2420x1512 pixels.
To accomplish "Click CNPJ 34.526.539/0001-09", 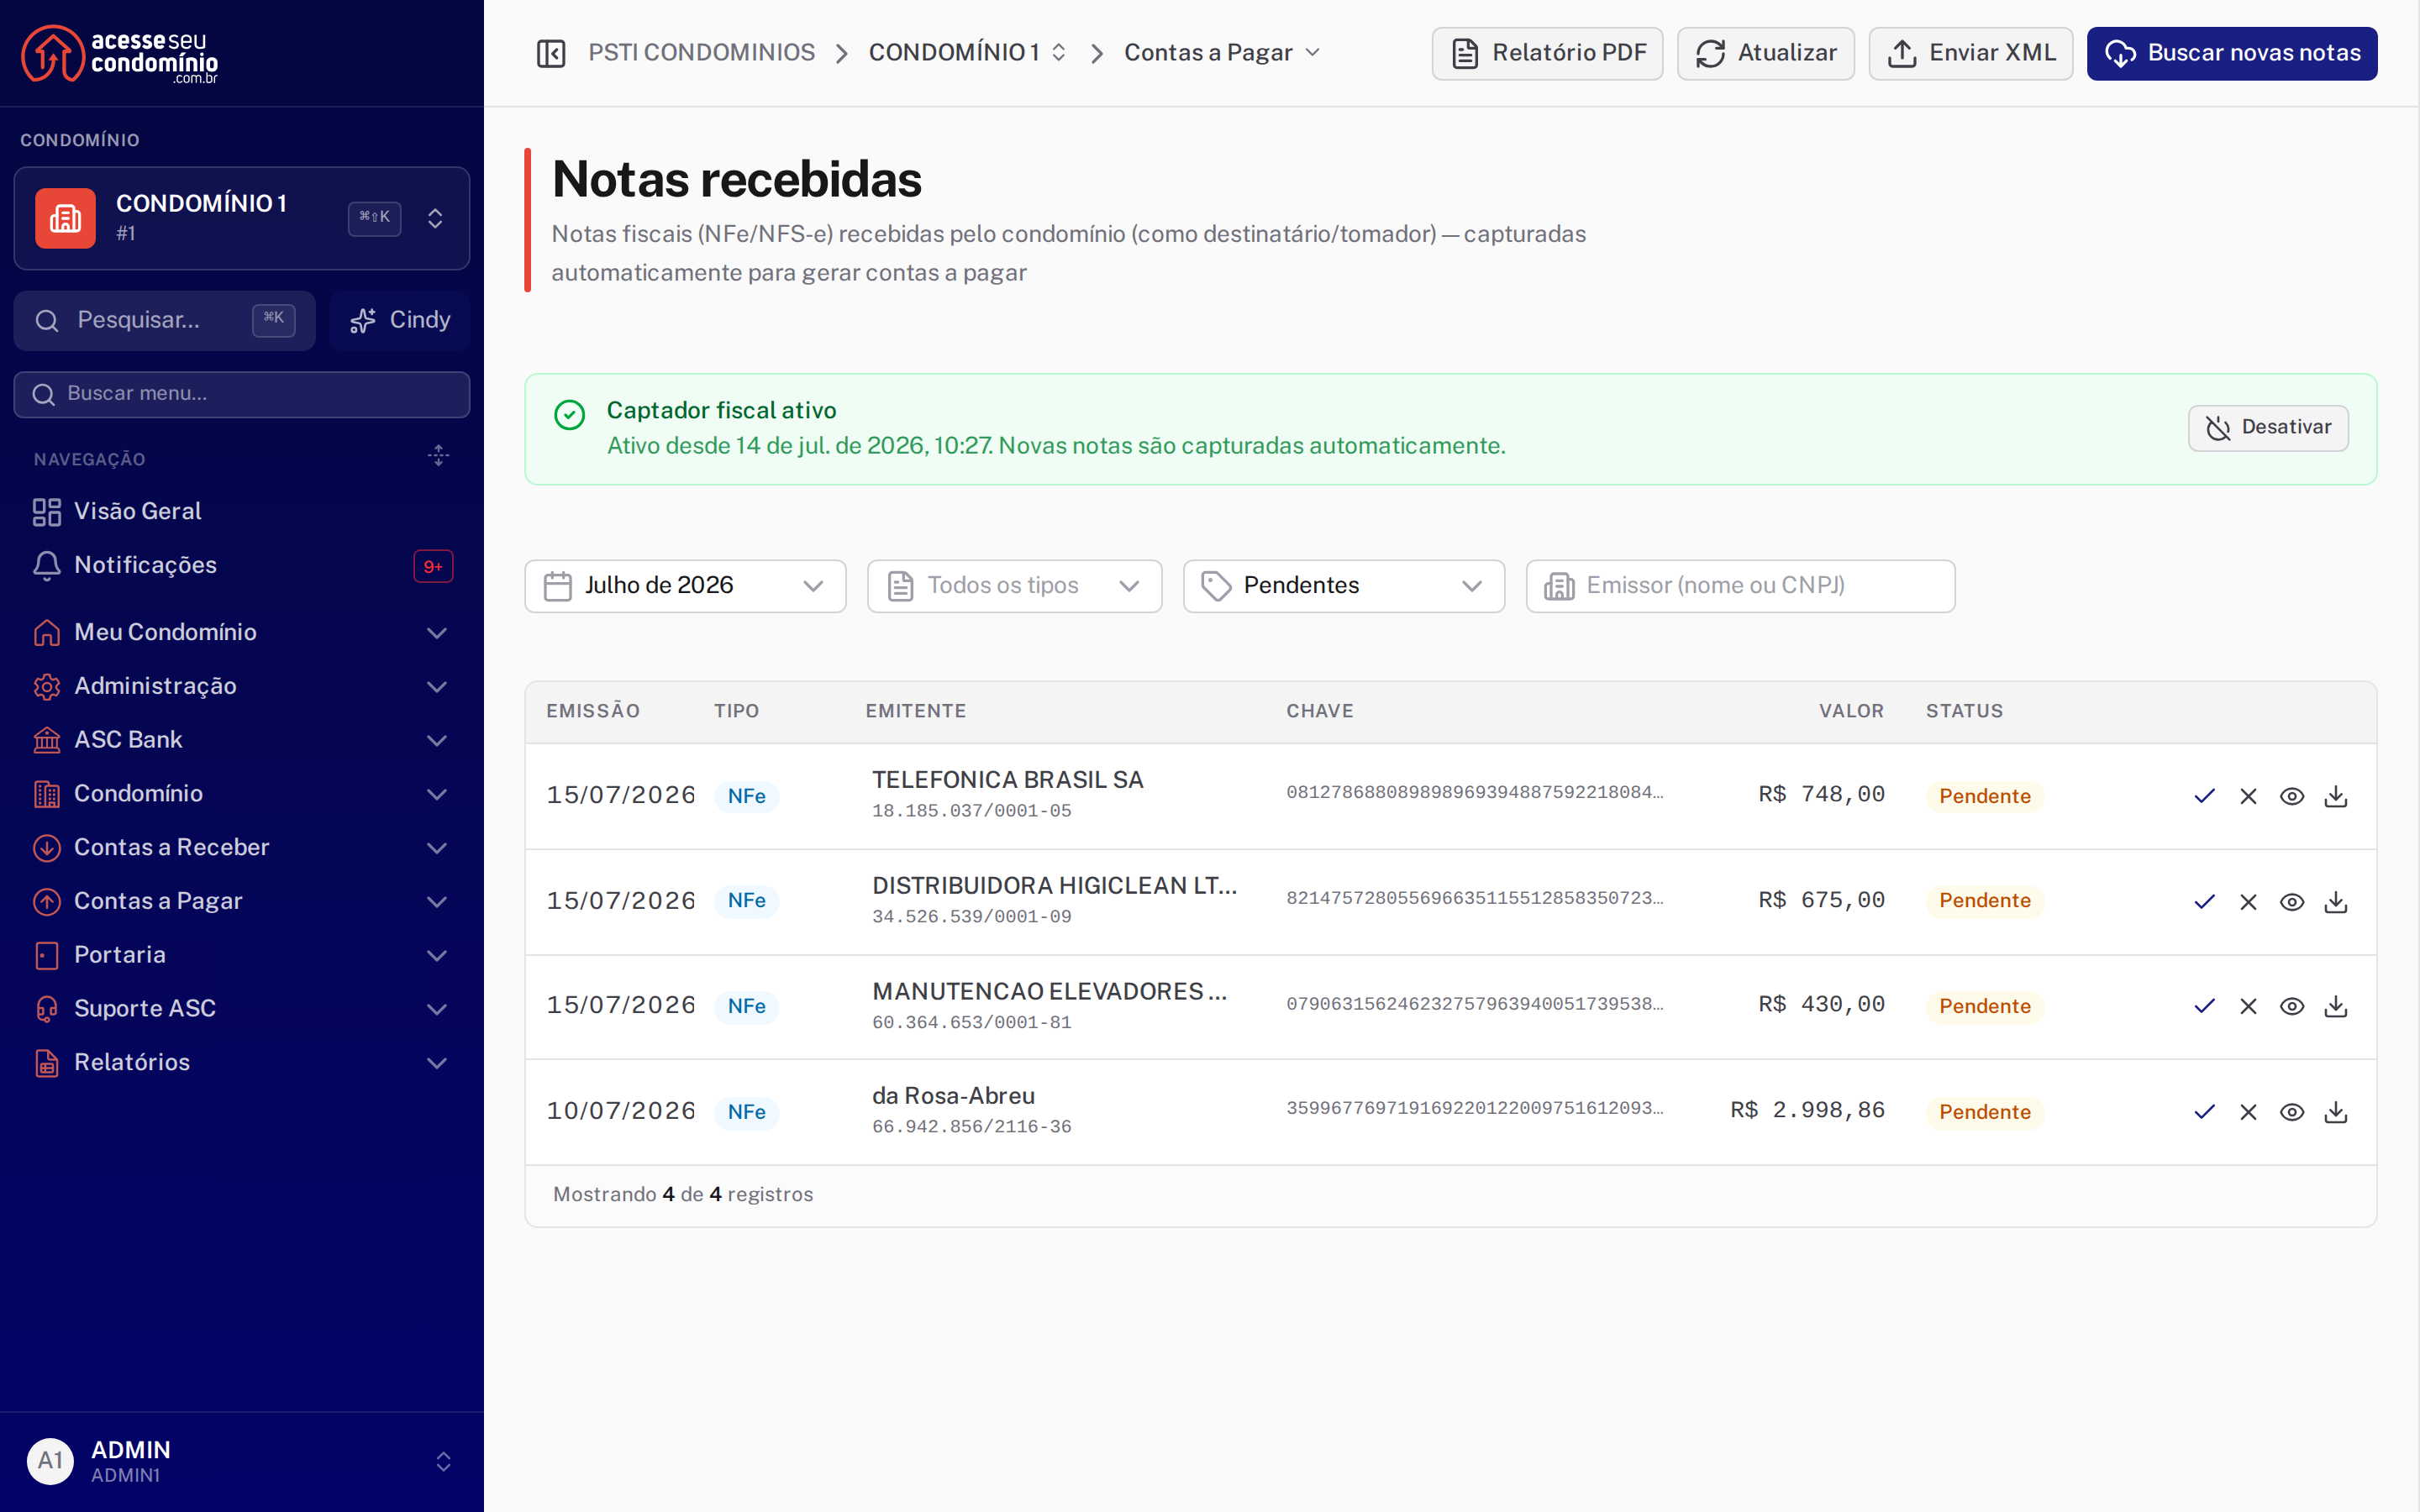I will [971, 917].
